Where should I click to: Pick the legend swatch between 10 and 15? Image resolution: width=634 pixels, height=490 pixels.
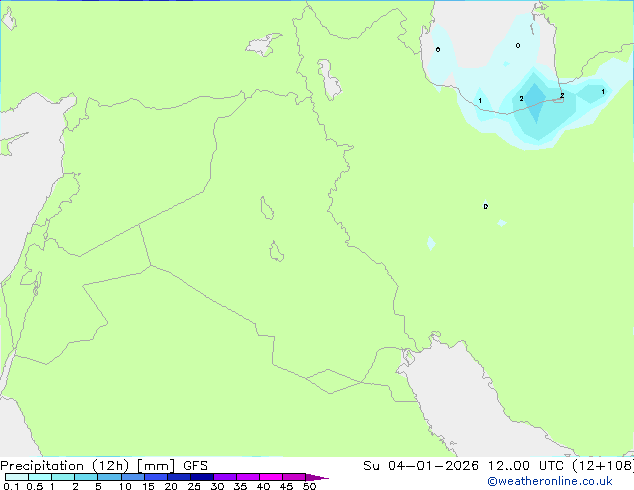click(x=132, y=477)
